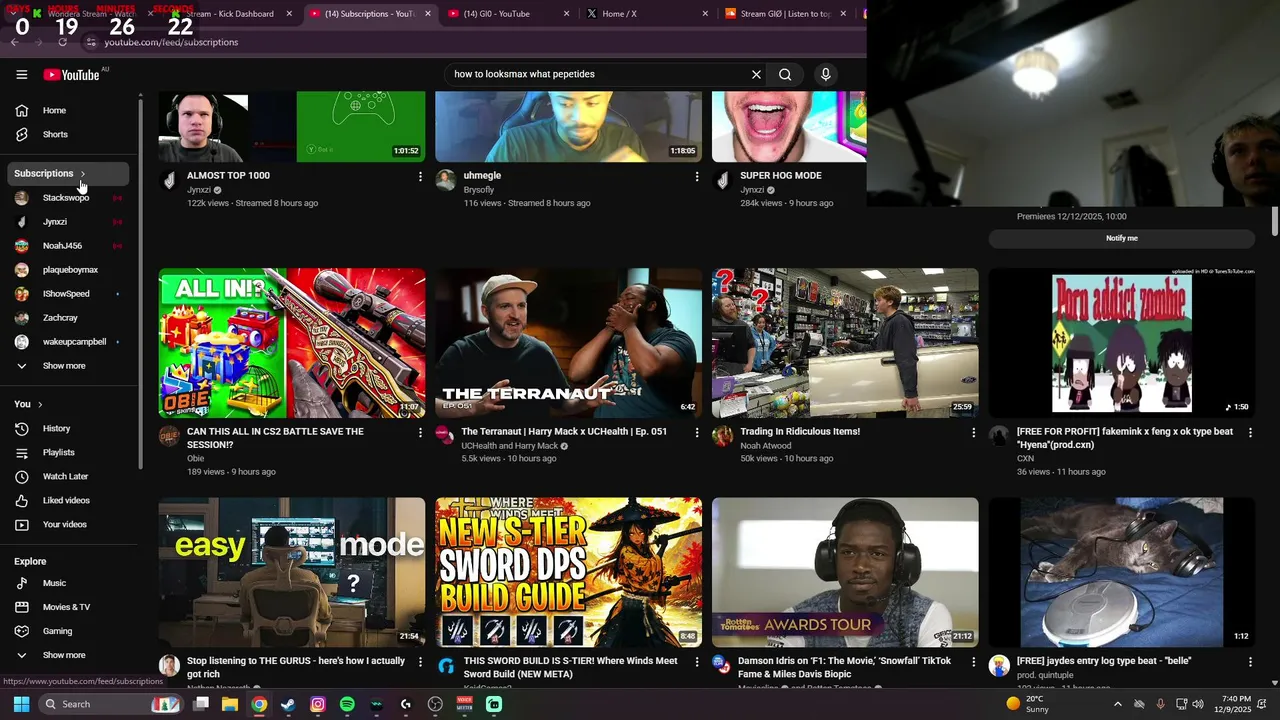Open Damson Idris F1 interview title
Image resolution: width=1280 pixels, height=720 pixels.
[844, 667]
